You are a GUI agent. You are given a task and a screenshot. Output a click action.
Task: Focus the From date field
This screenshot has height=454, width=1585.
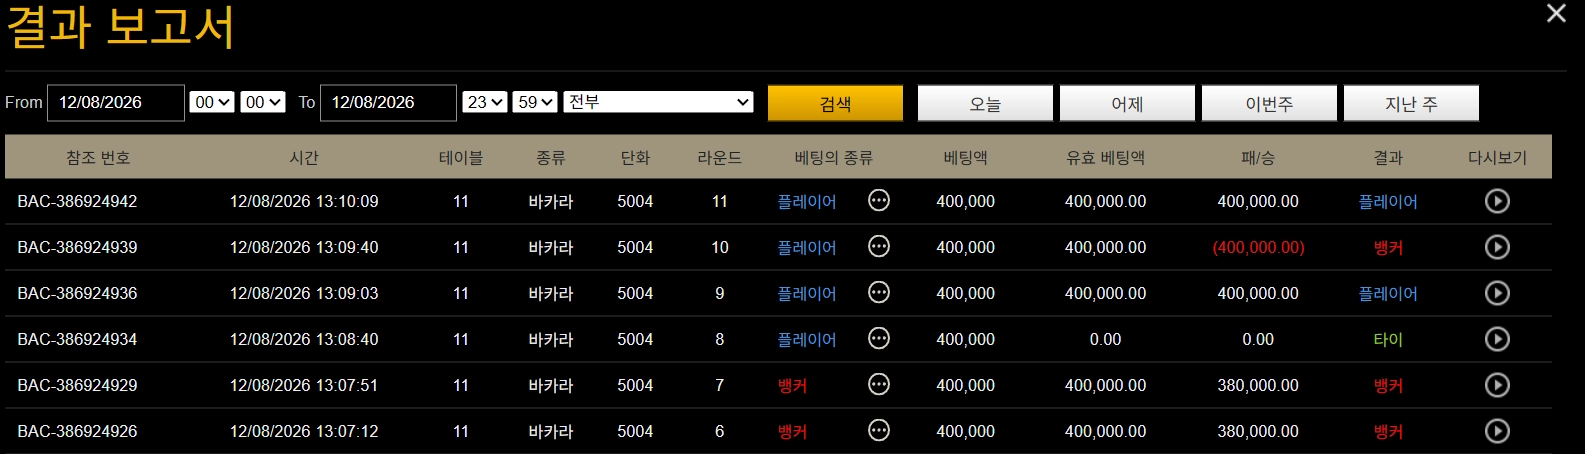pyautogui.click(x=116, y=102)
